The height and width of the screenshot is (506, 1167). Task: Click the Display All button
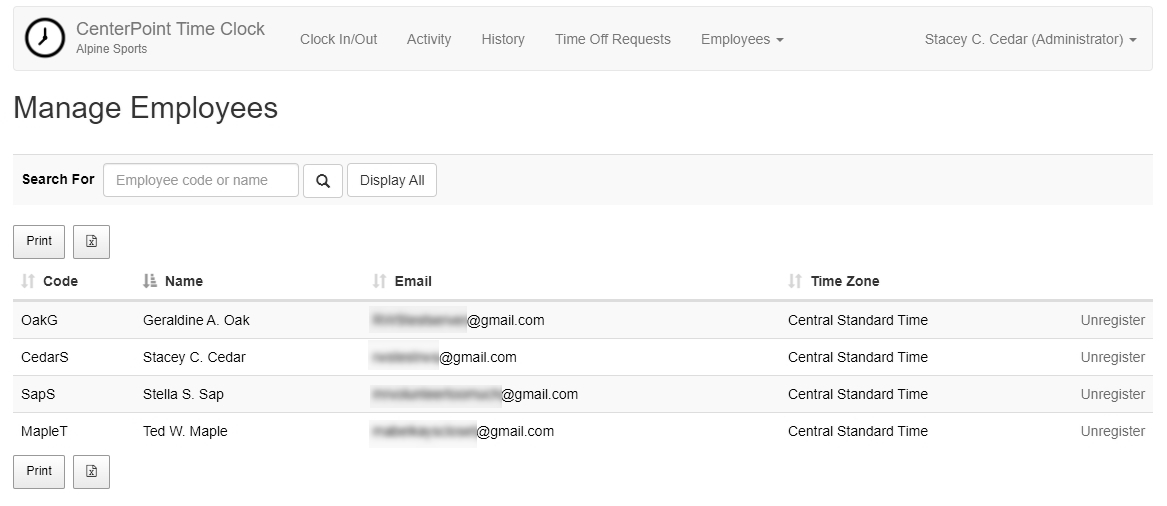coord(392,181)
